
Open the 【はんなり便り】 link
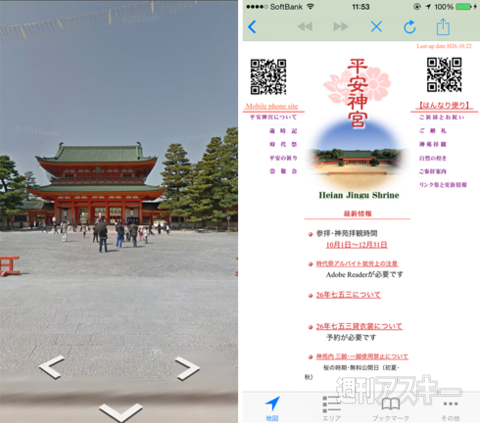(x=444, y=106)
